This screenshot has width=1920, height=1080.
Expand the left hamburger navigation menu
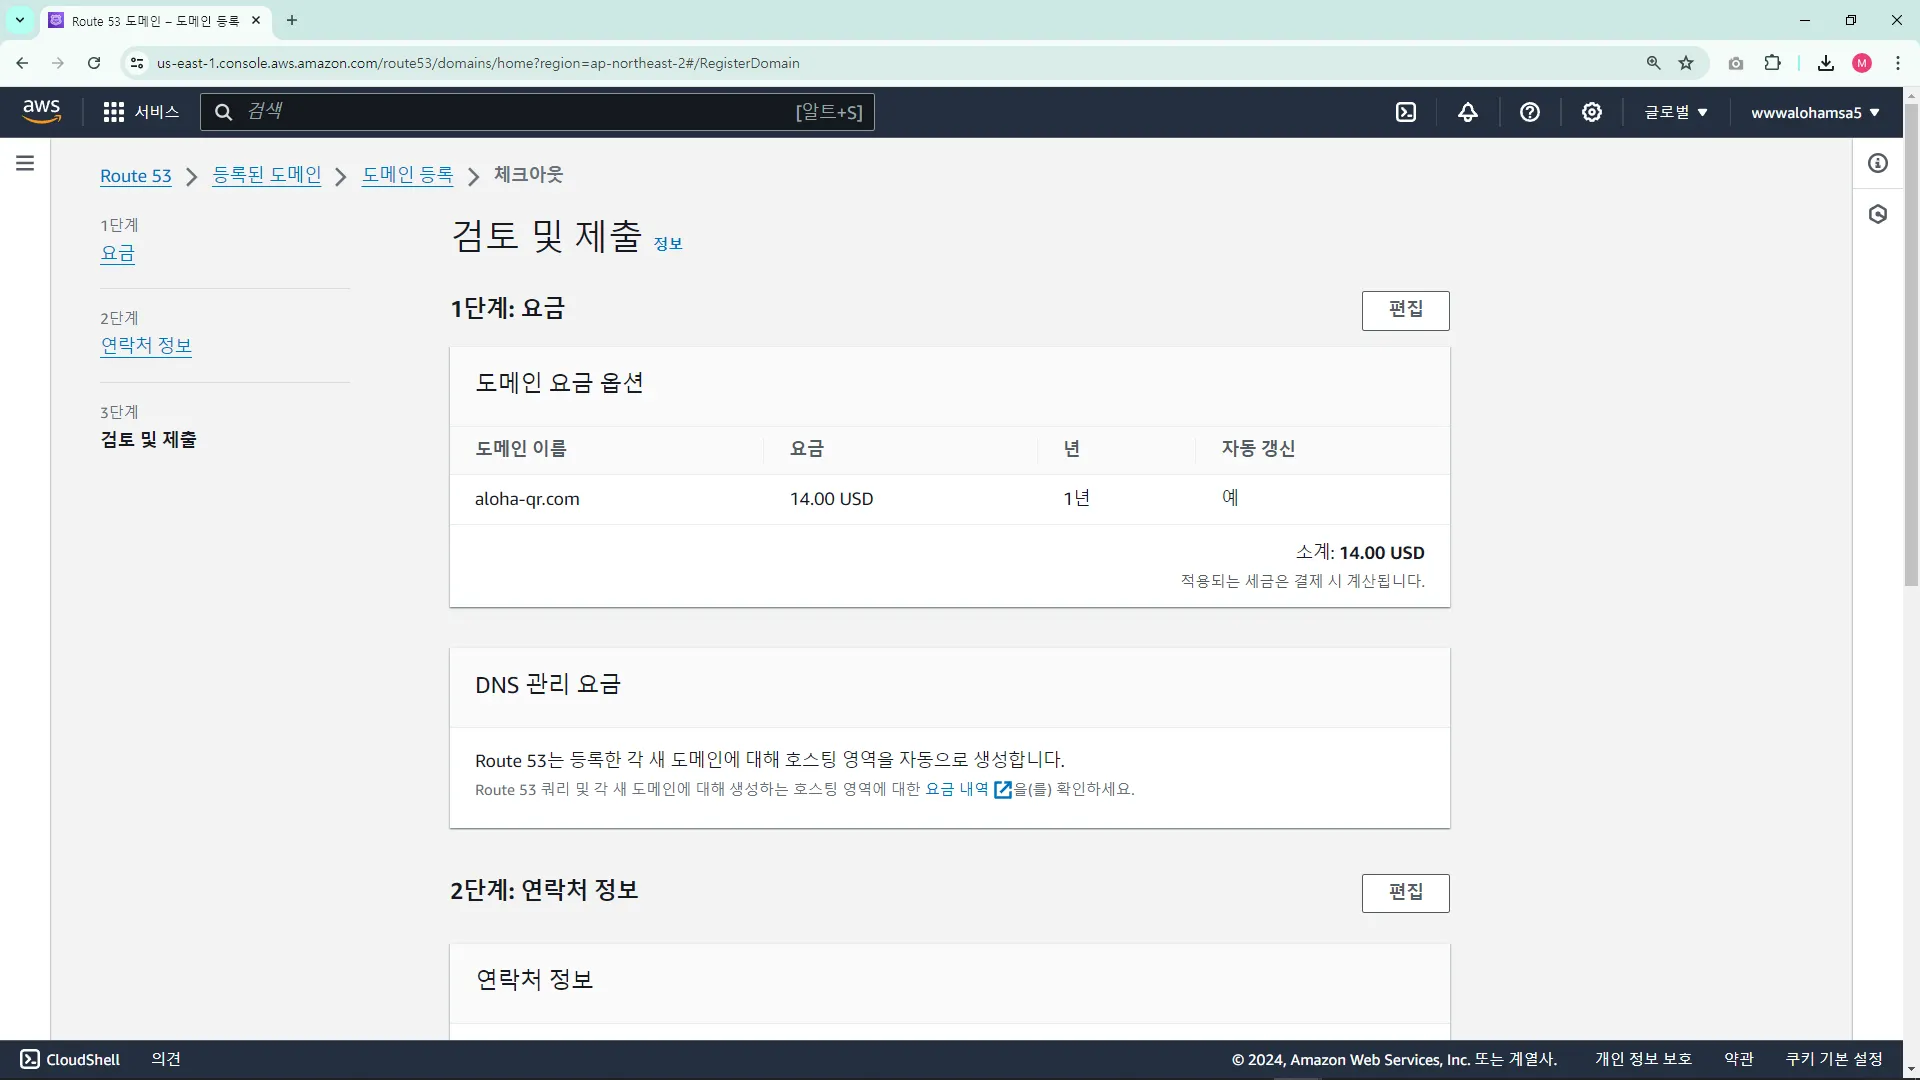[25, 163]
